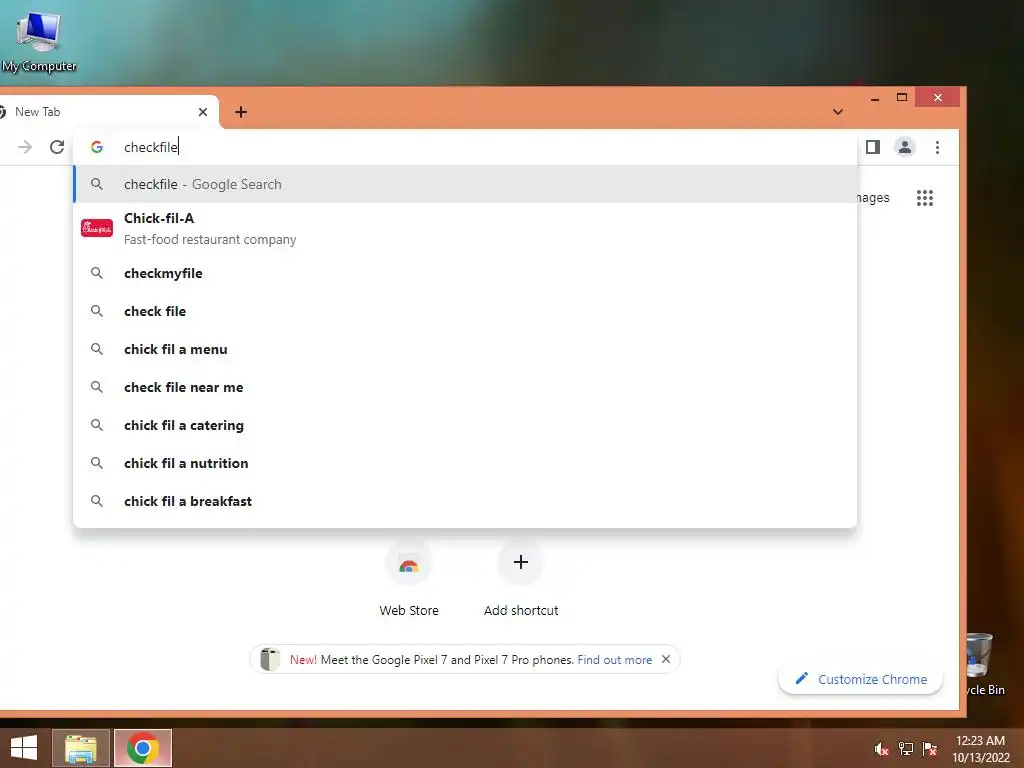The height and width of the screenshot is (768, 1024).
Task: Follow the 'Find out more' Pixel link
Action: click(615, 660)
